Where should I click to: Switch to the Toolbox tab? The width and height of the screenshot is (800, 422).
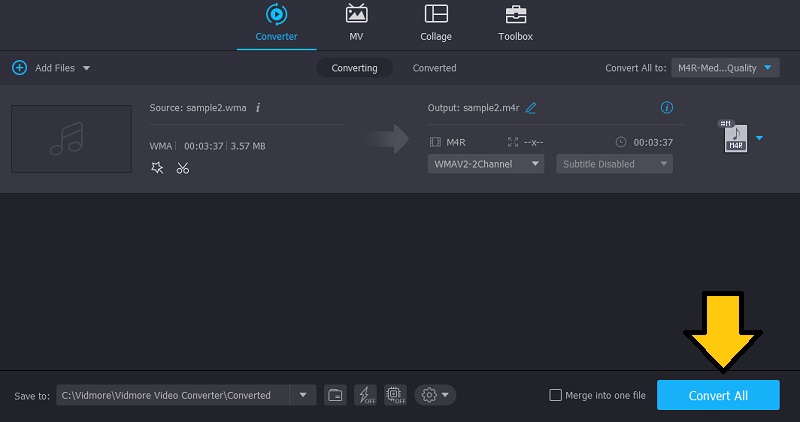(x=516, y=23)
